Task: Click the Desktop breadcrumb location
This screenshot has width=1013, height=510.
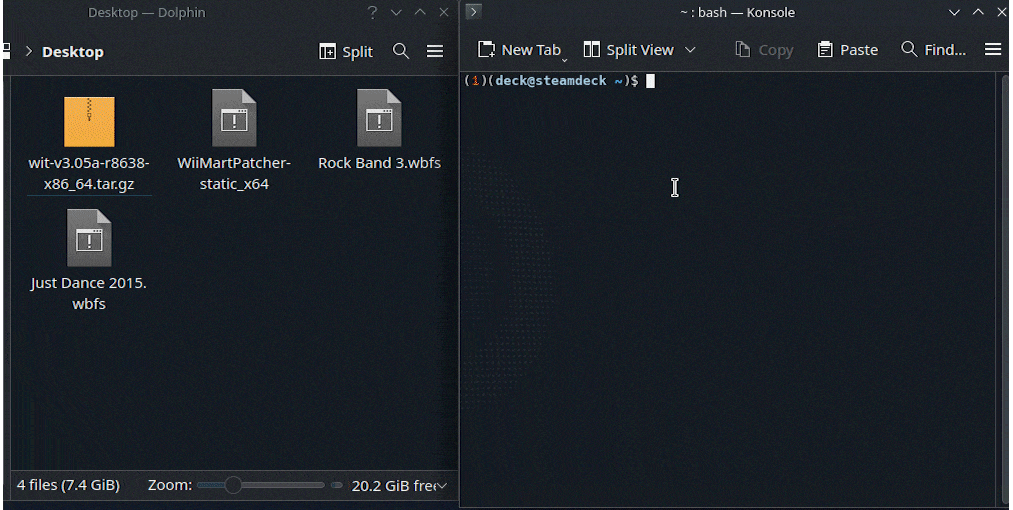Action: (x=72, y=52)
